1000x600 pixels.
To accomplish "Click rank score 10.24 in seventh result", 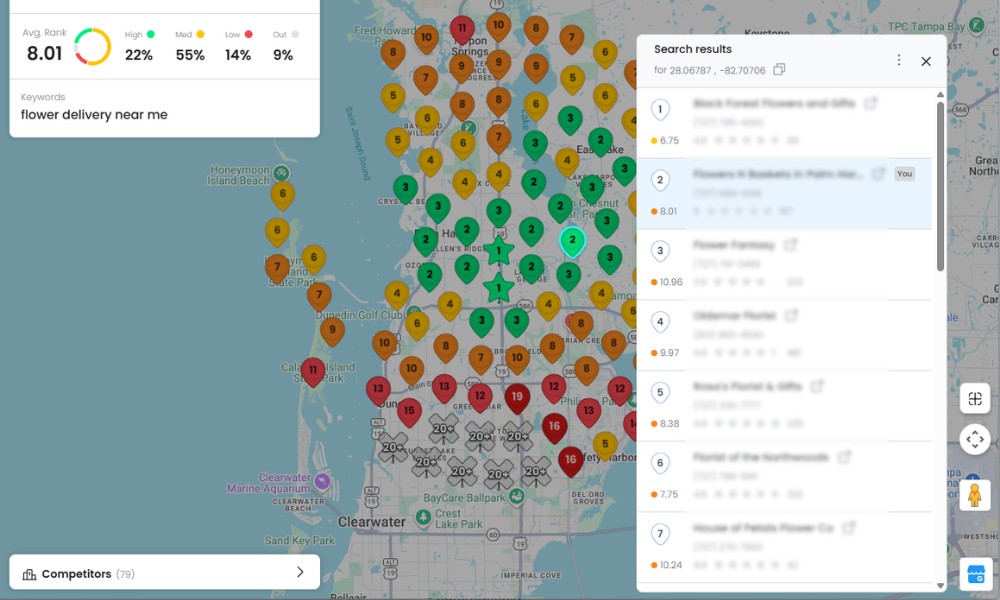I will pyautogui.click(x=671, y=565).
